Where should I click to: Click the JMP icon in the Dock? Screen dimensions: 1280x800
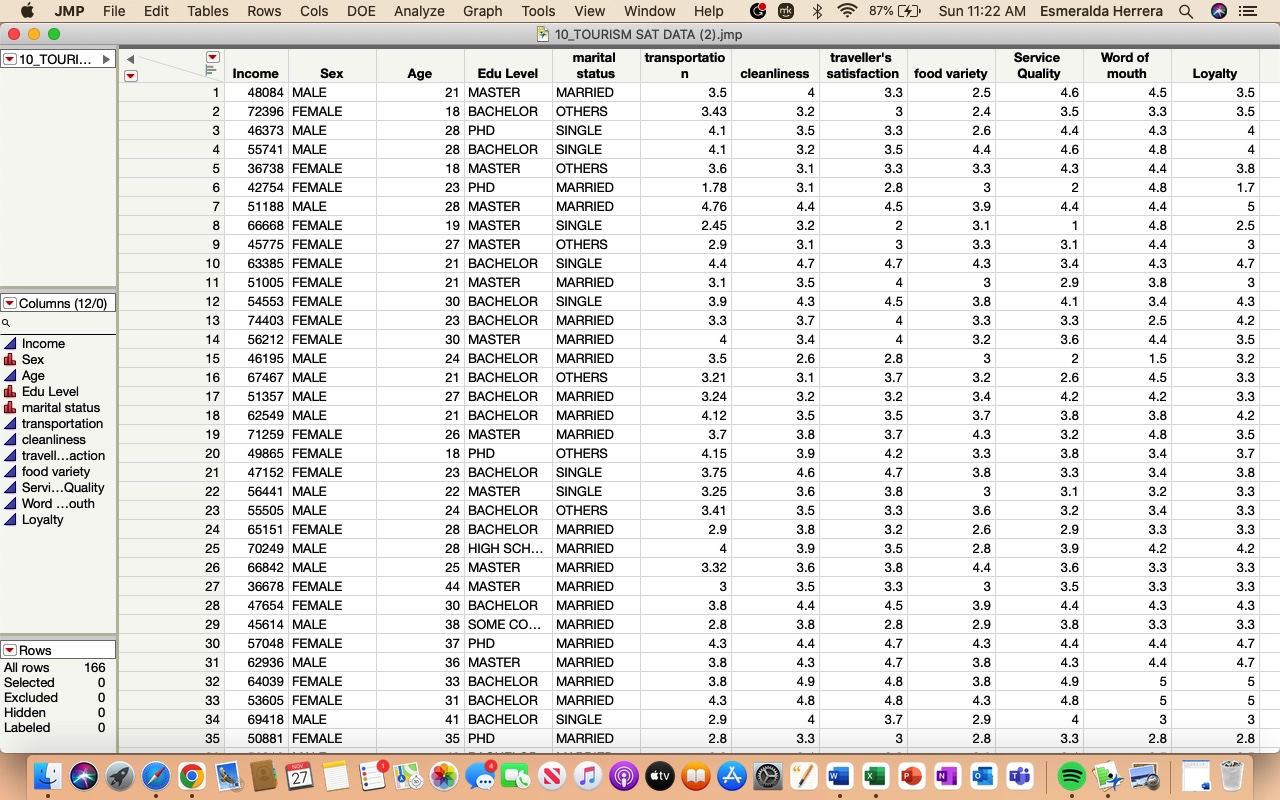click(1108, 778)
